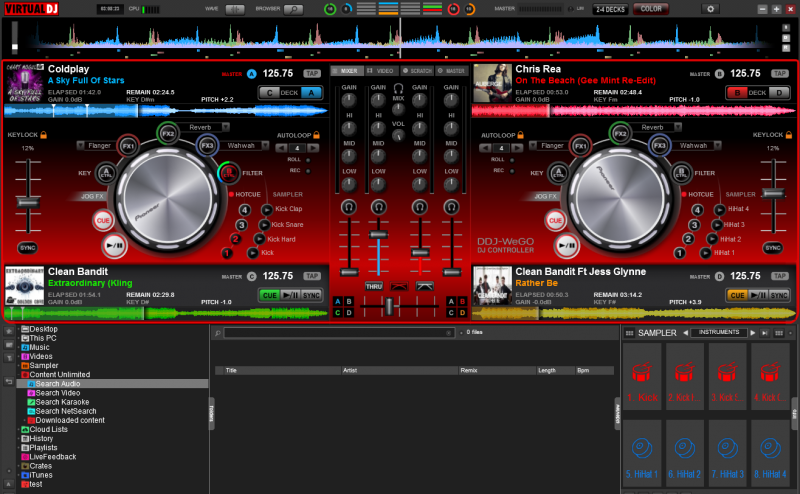This screenshot has height=494, width=800.
Task: Switch to the MIXER tab
Action: click(346, 71)
